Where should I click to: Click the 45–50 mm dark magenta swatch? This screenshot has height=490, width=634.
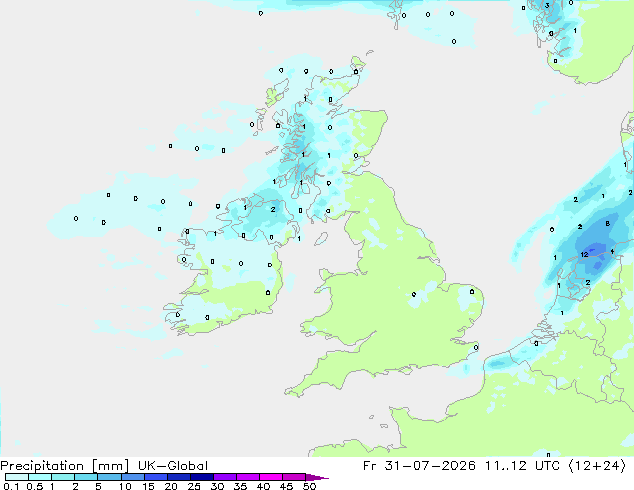[x=294, y=477]
